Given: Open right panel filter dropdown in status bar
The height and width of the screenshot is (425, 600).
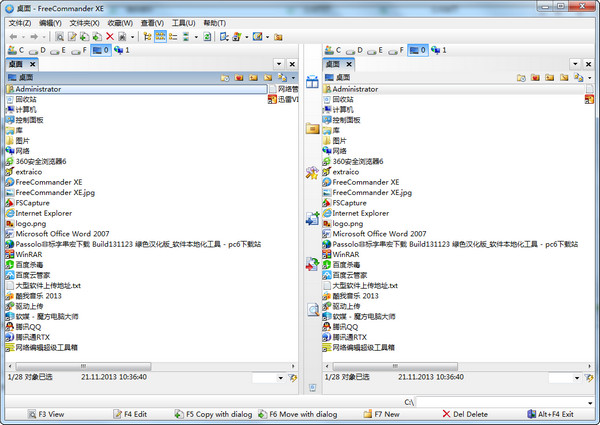Looking at the screenshot, I should point(577,378).
